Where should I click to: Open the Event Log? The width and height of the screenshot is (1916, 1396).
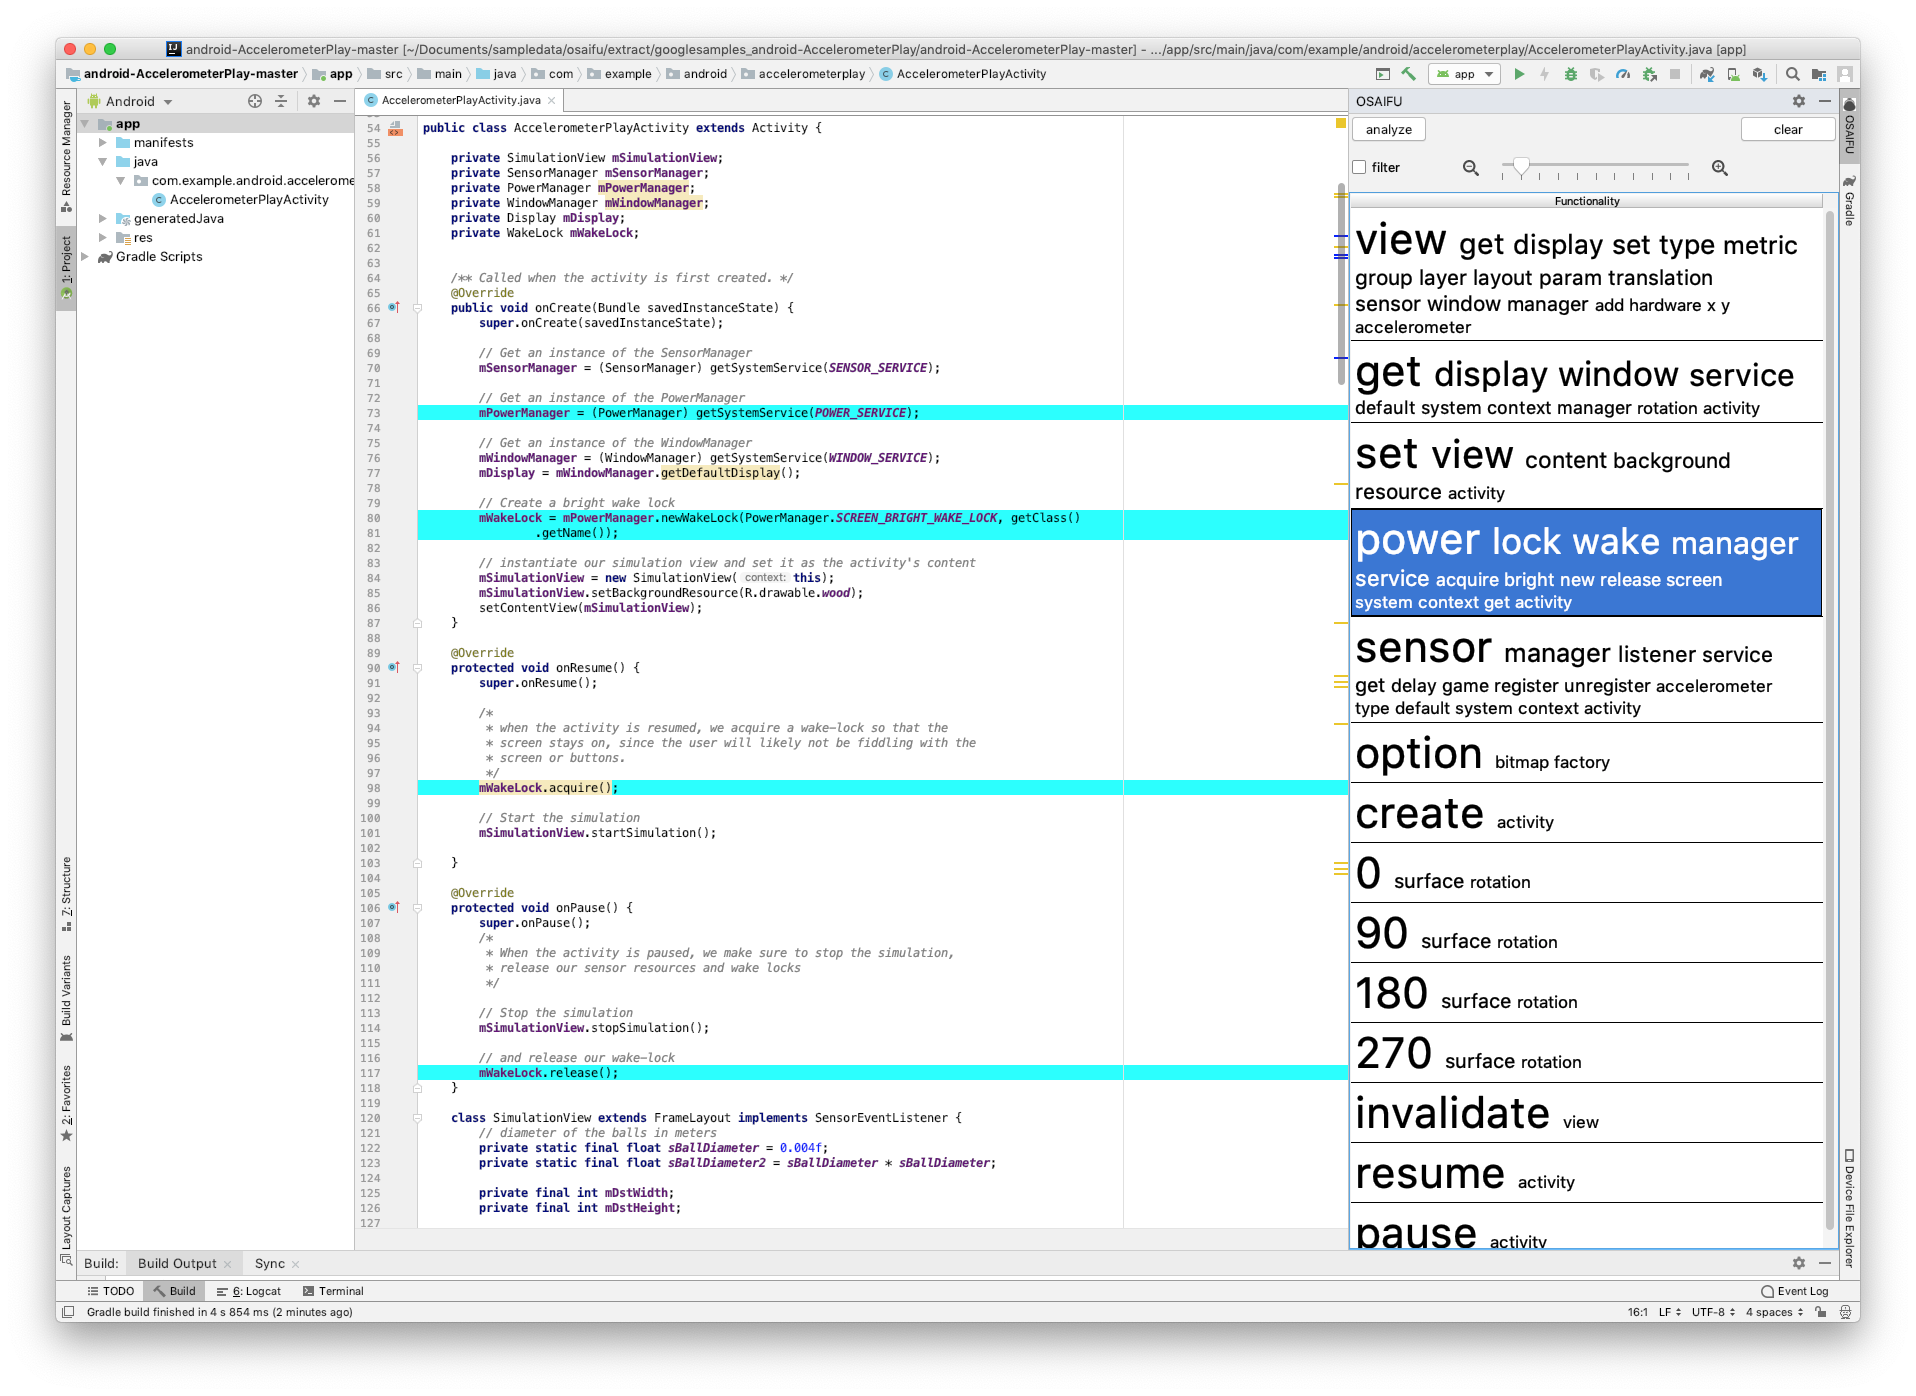[1795, 1292]
